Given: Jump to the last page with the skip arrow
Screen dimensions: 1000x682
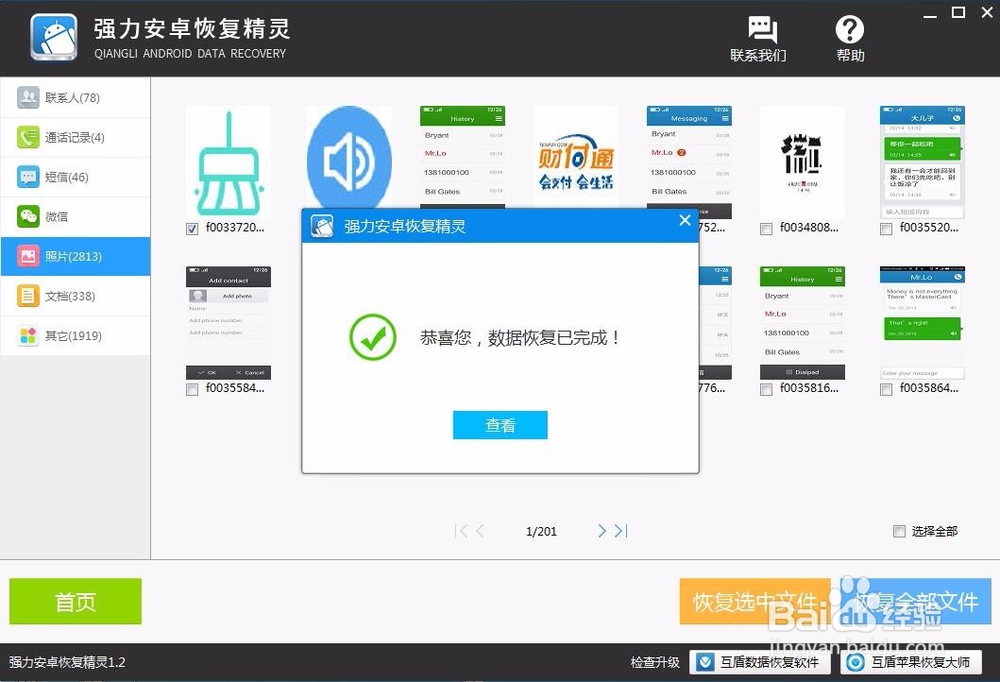Looking at the screenshot, I should pyautogui.click(x=620, y=531).
